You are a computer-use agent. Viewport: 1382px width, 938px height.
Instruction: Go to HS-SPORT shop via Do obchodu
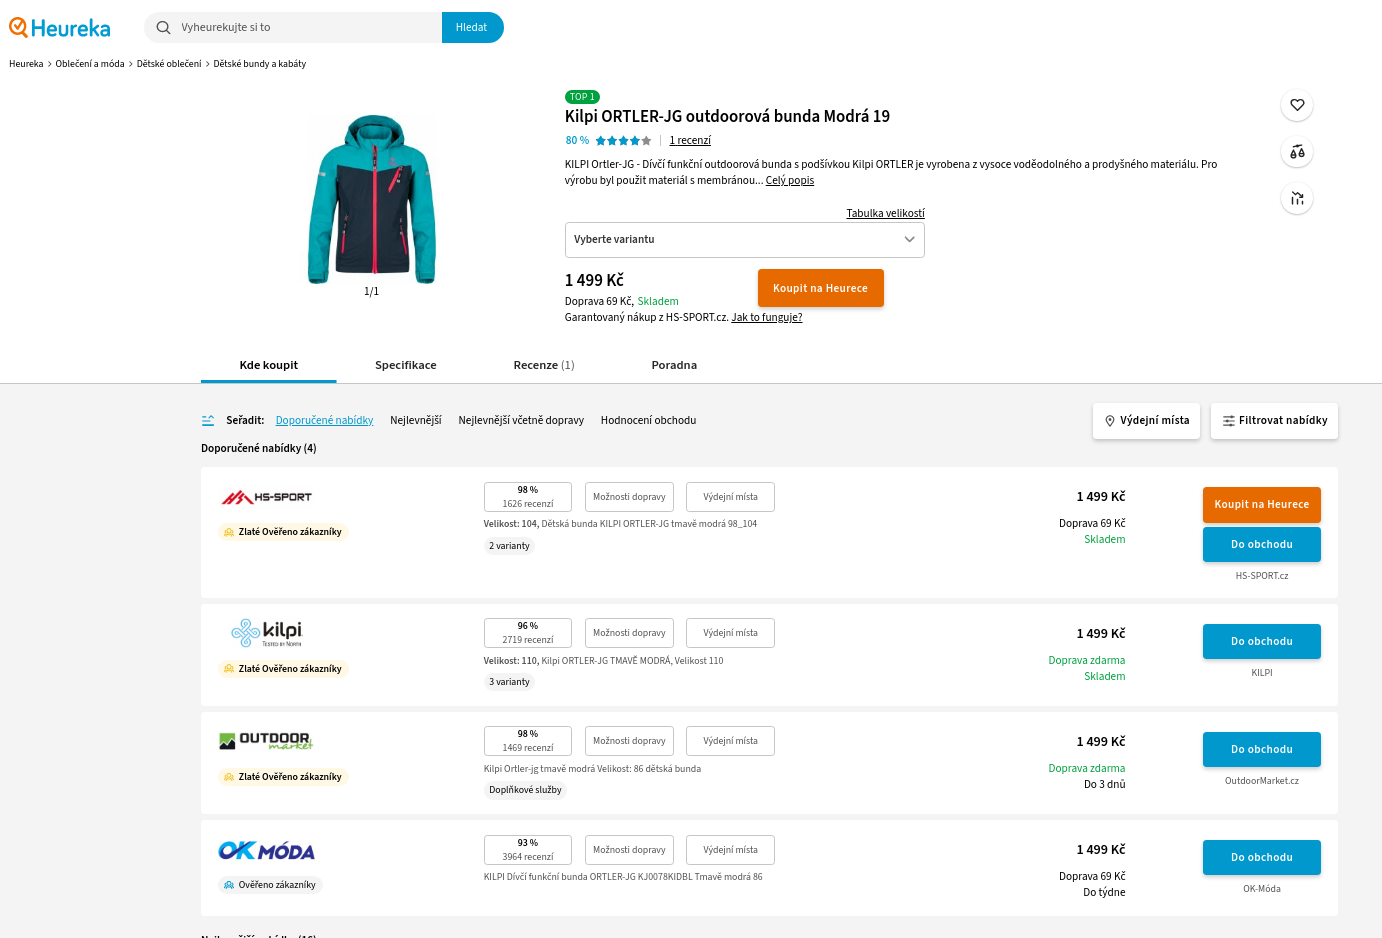[1262, 545]
